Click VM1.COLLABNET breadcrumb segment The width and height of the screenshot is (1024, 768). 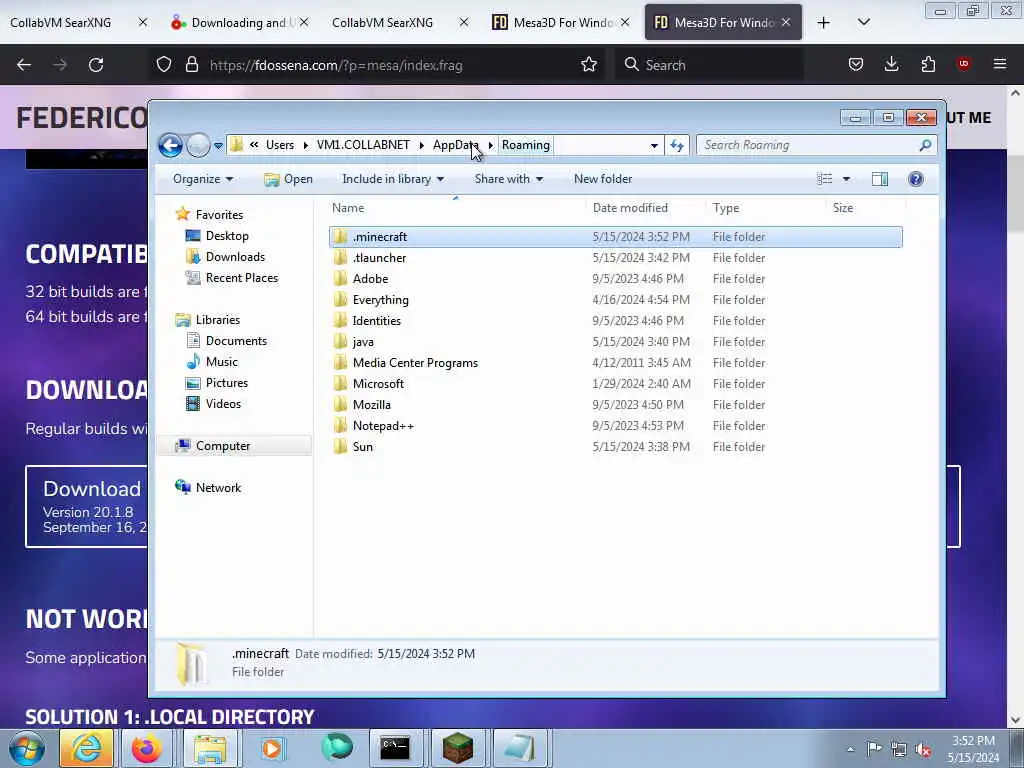(363, 145)
